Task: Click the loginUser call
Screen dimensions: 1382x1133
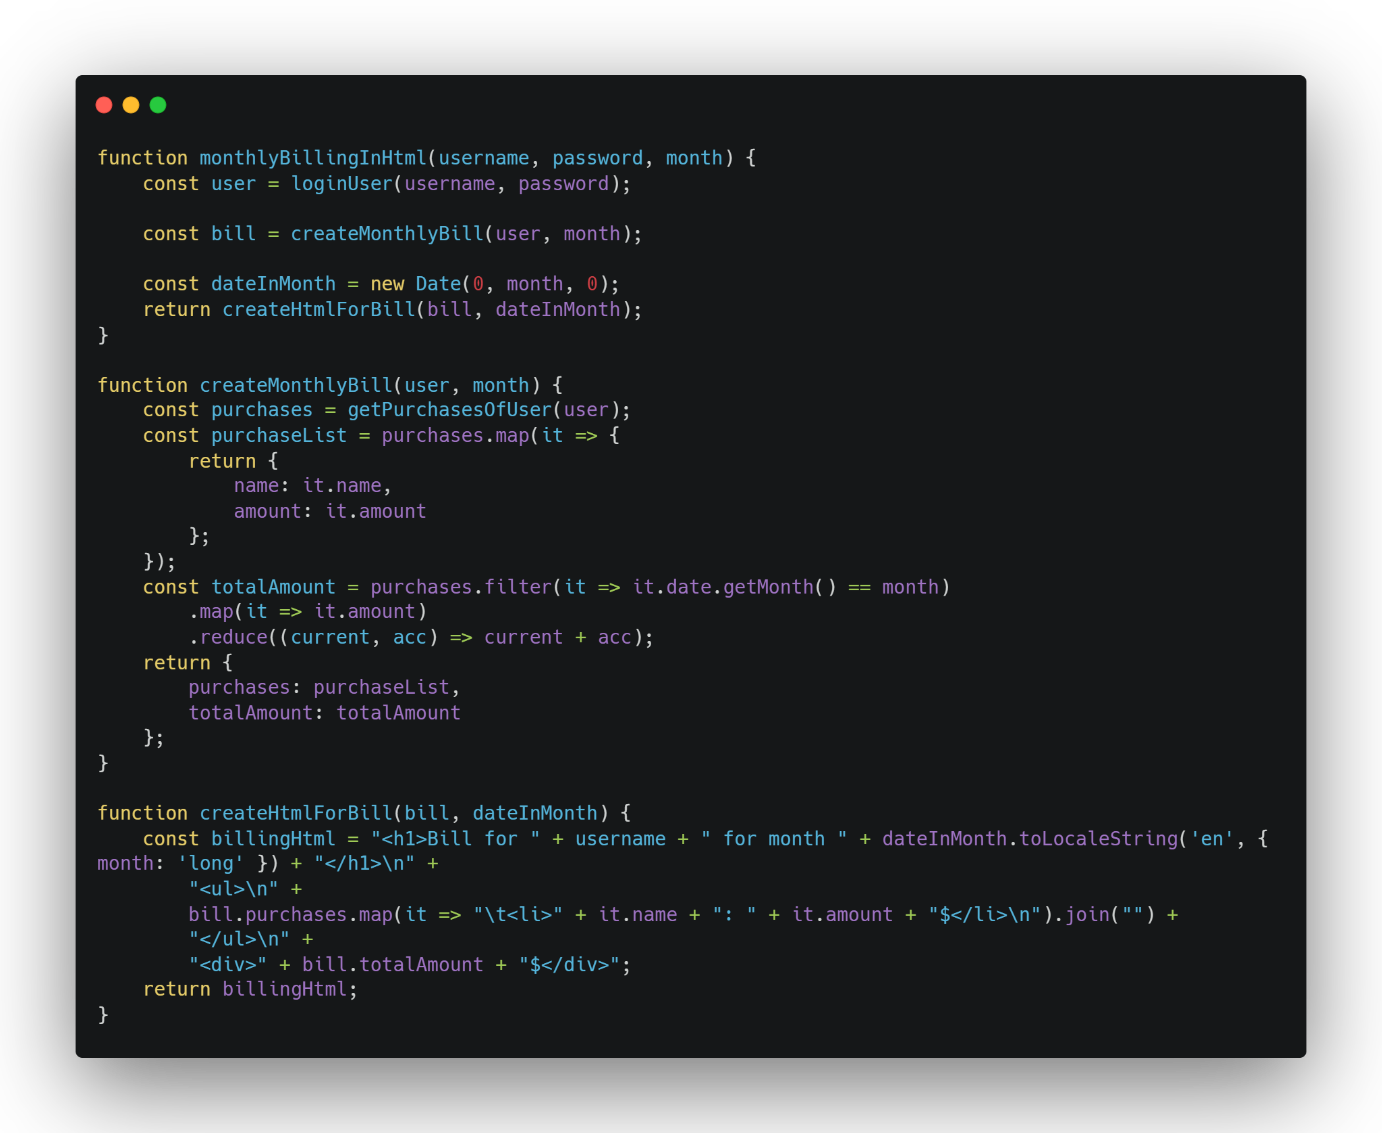Action: click(342, 184)
